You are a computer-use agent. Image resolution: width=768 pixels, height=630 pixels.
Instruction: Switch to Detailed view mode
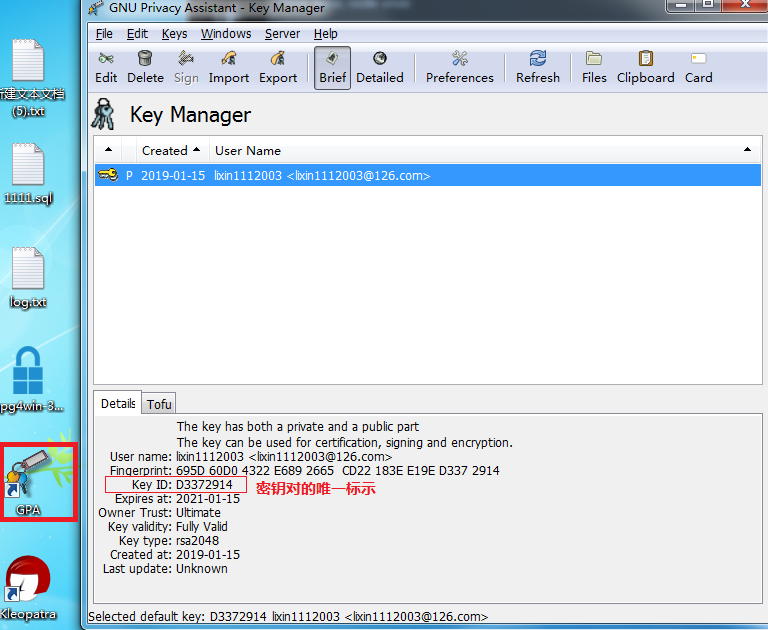(x=380, y=68)
